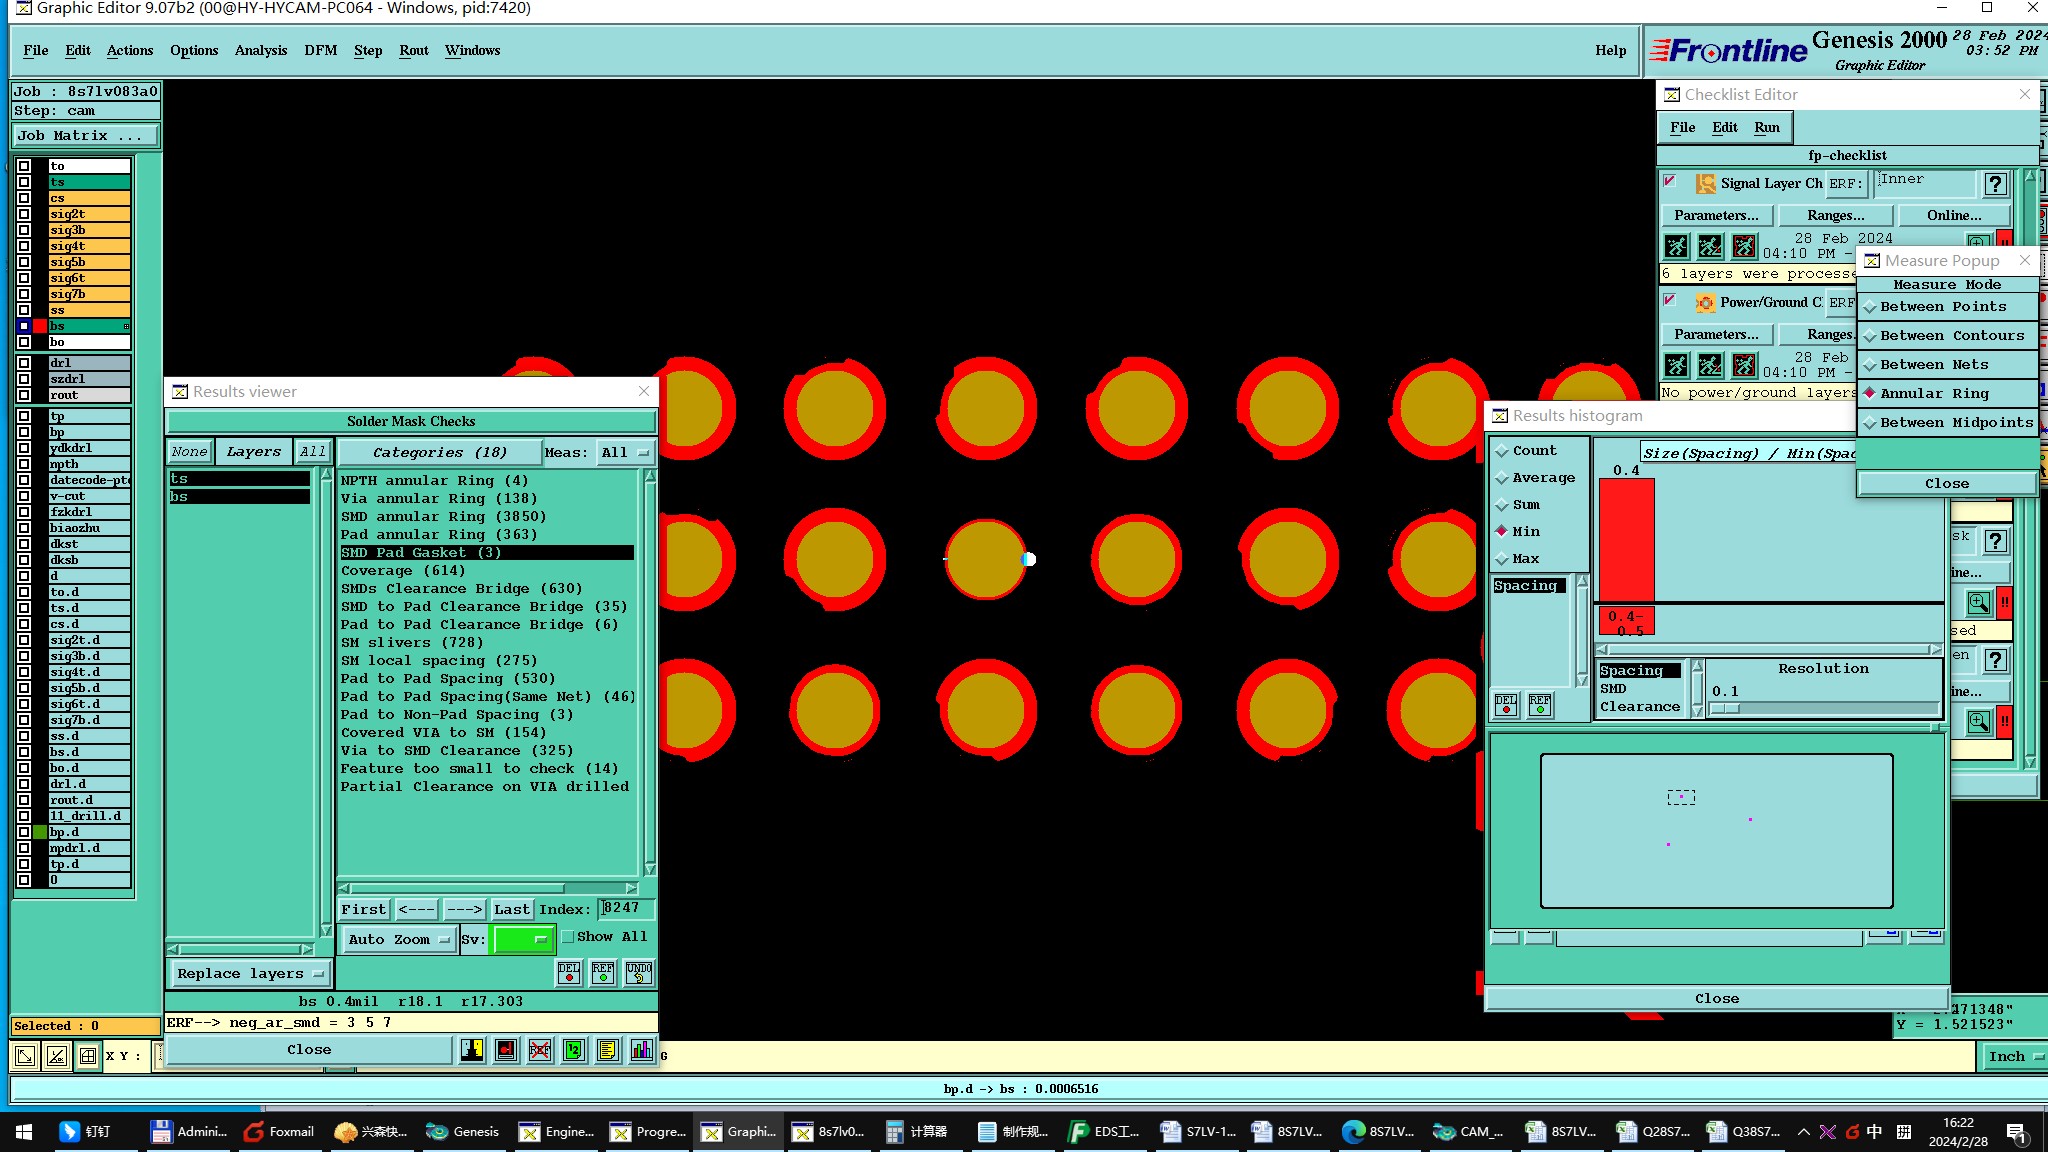Expand the Replace layers dropdown
This screenshot has width=2048, height=1152.
pyautogui.click(x=249, y=973)
